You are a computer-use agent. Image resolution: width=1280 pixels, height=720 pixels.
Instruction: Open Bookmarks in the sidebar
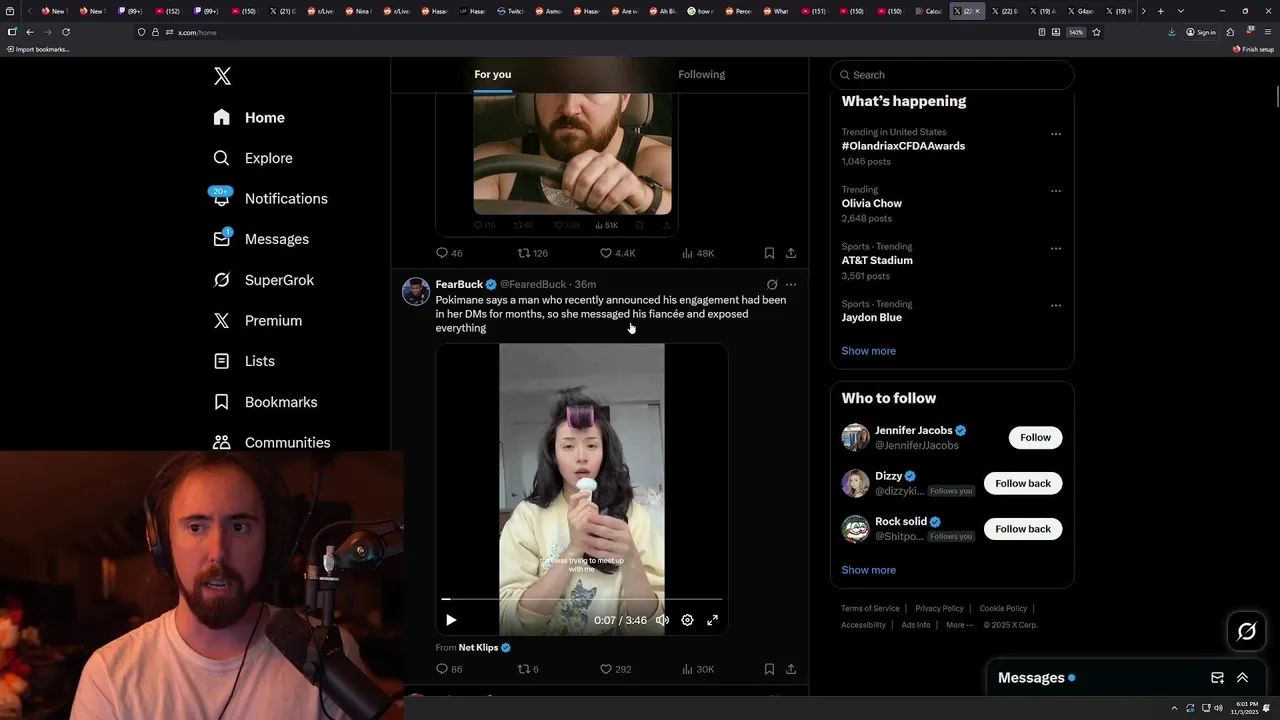point(265,402)
